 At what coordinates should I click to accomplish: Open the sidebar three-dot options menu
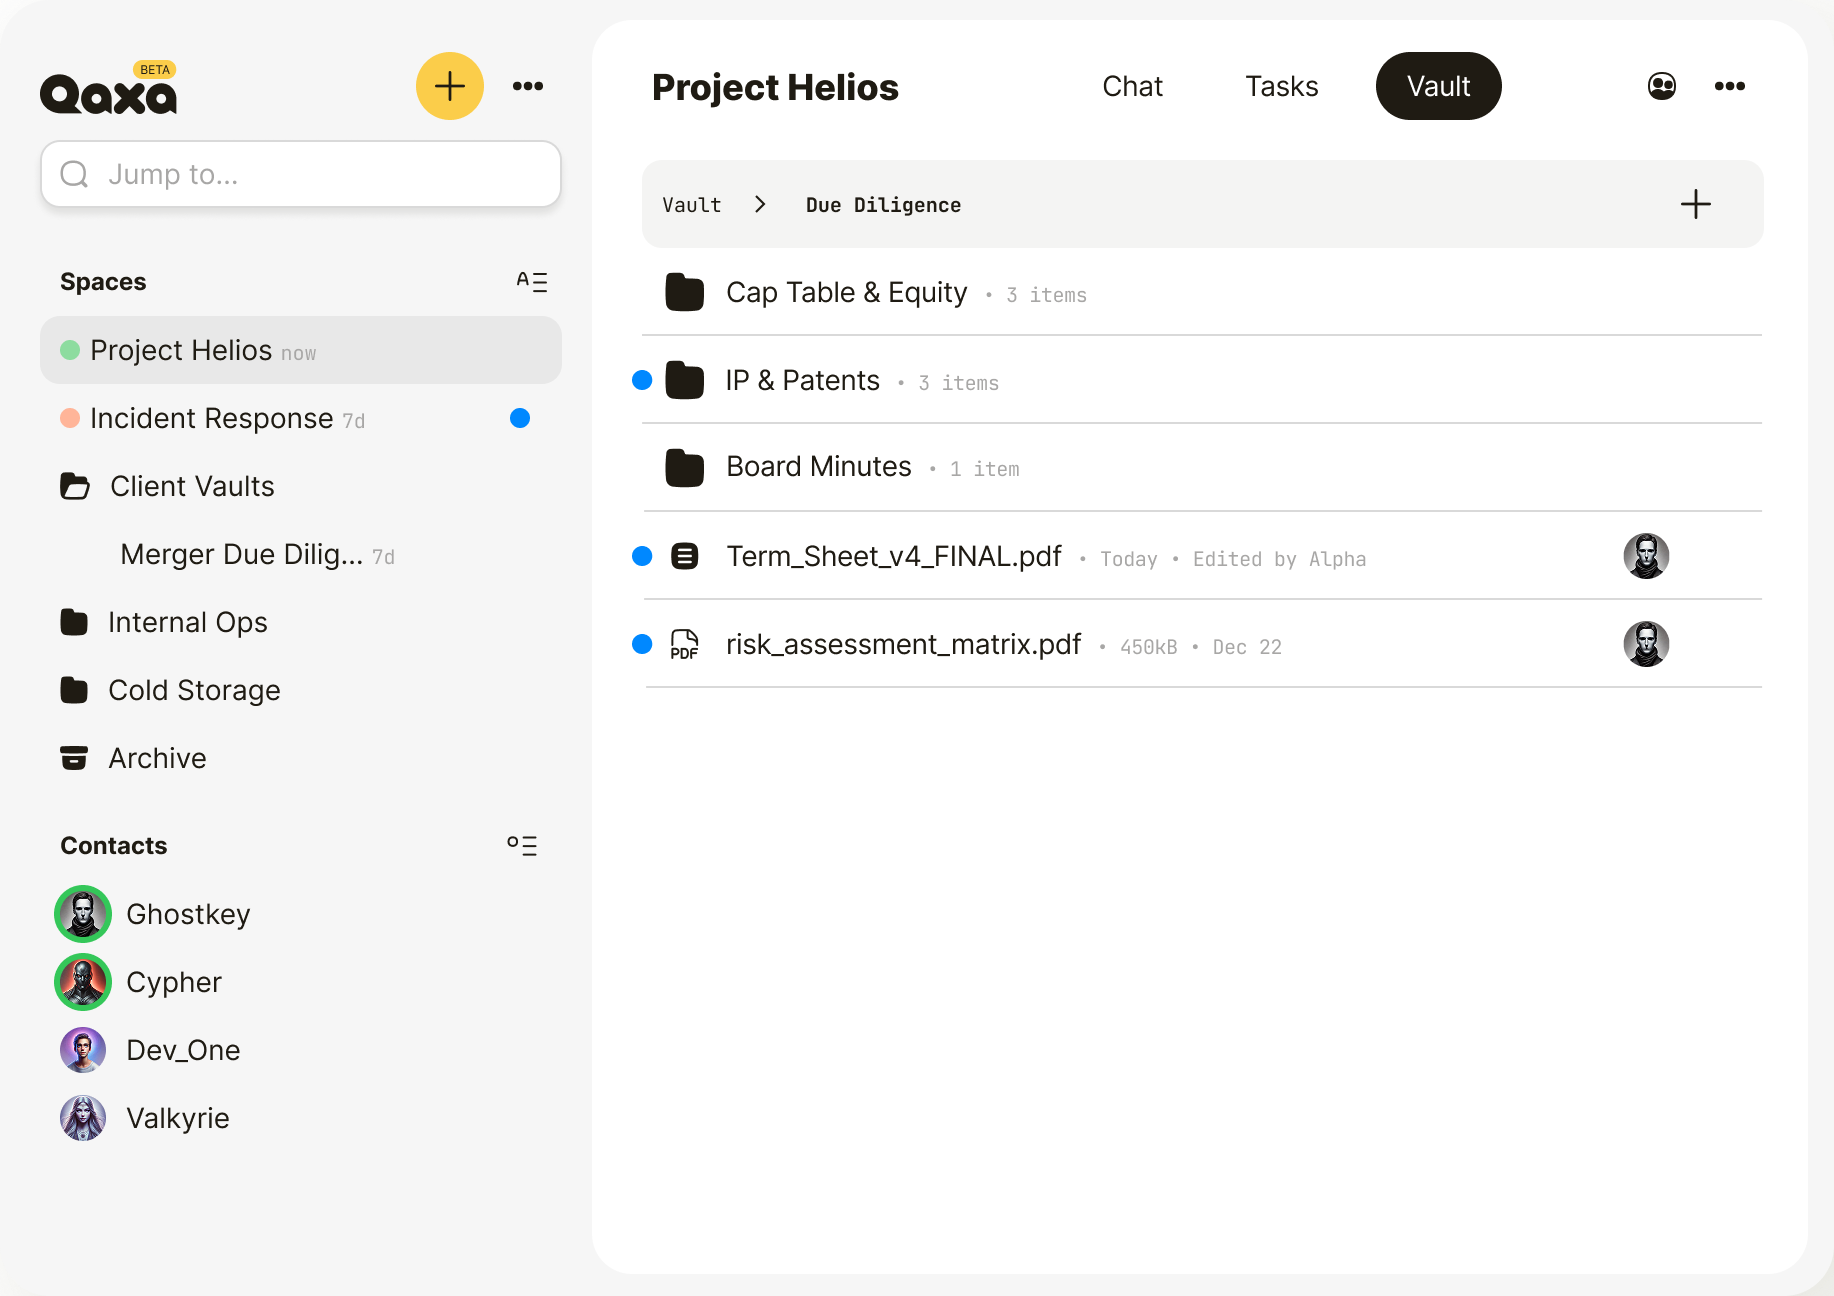click(x=528, y=86)
